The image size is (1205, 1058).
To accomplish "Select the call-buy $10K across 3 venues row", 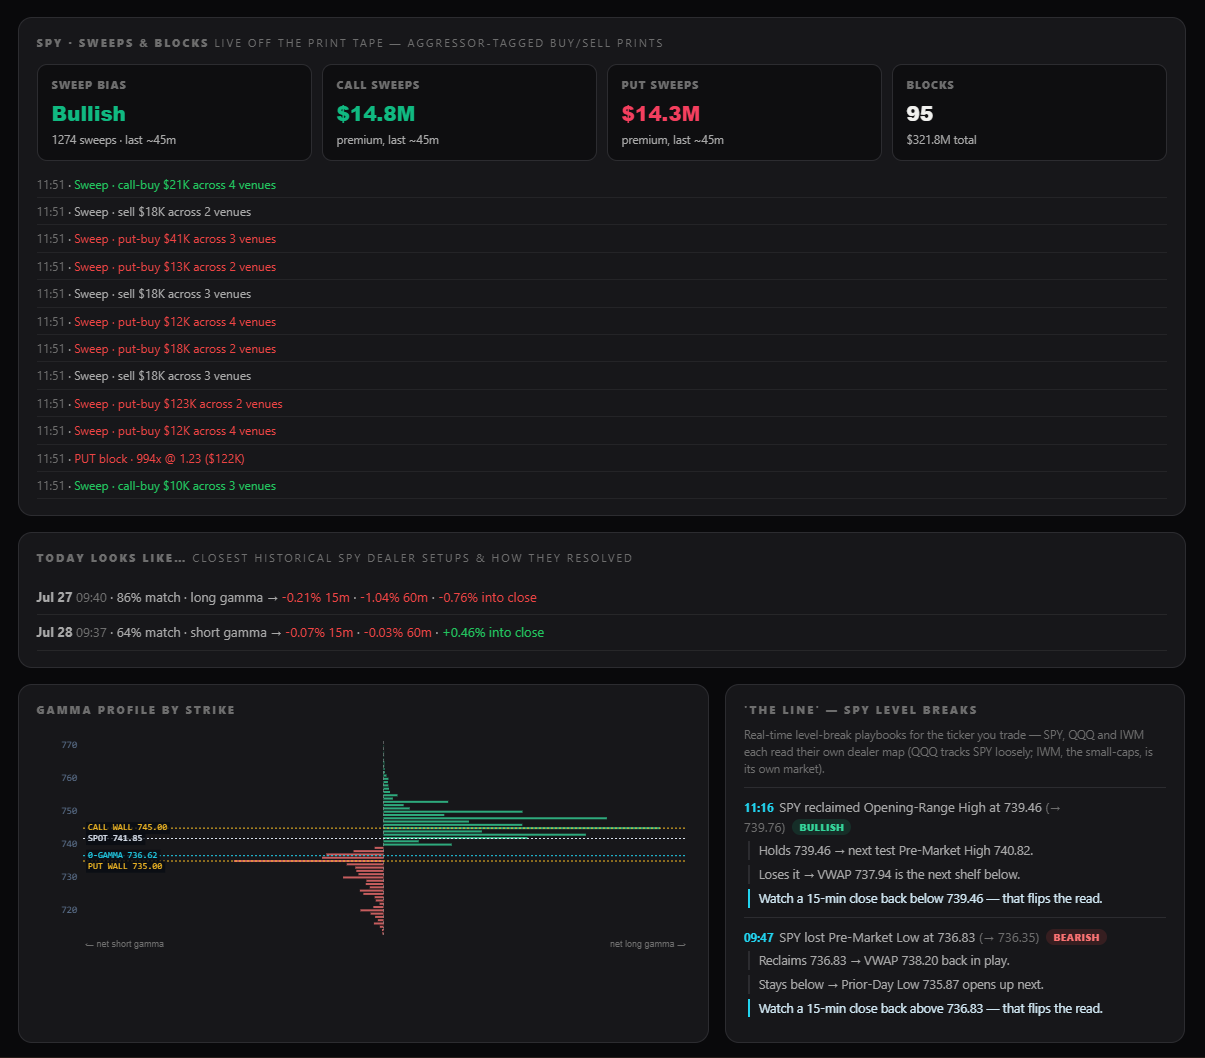I will coord(602,486).
